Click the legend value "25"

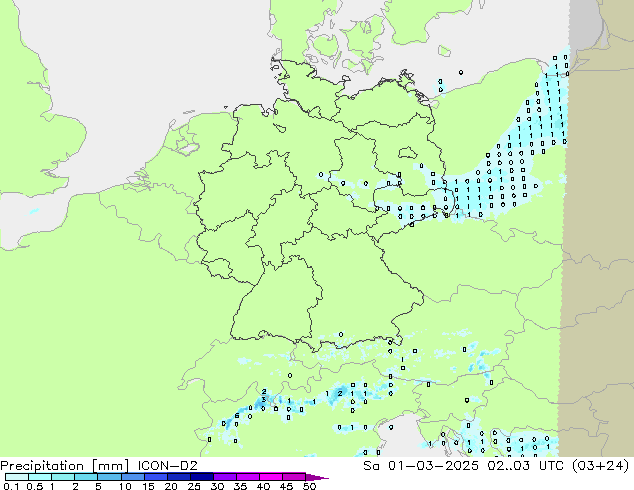pyautogui.click(x=194, y=486)
